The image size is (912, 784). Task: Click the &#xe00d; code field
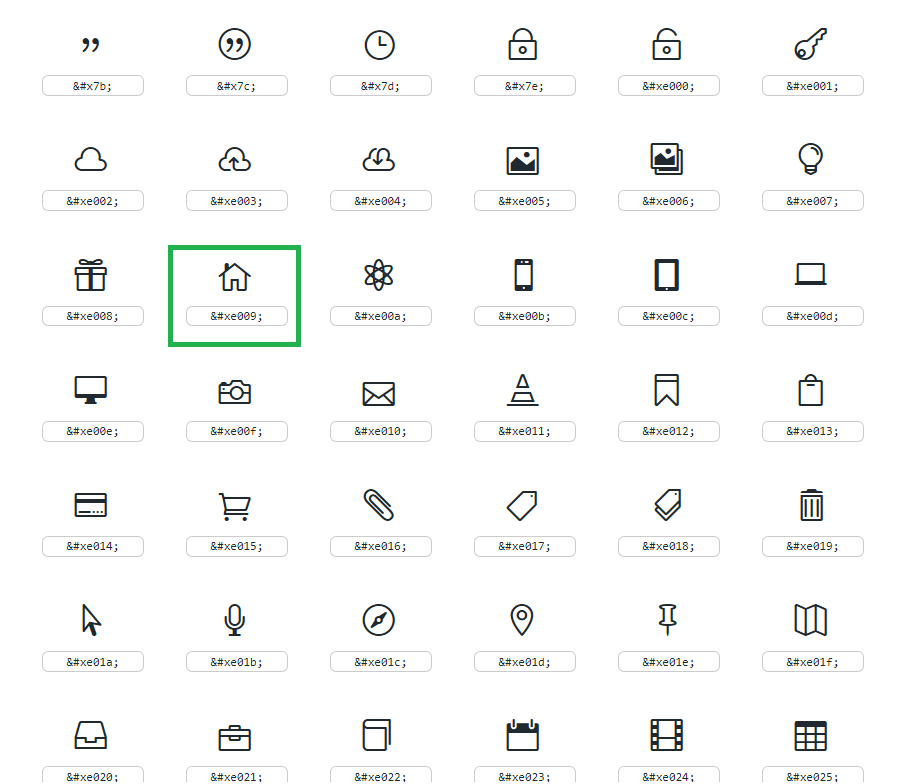pos(813,316)
